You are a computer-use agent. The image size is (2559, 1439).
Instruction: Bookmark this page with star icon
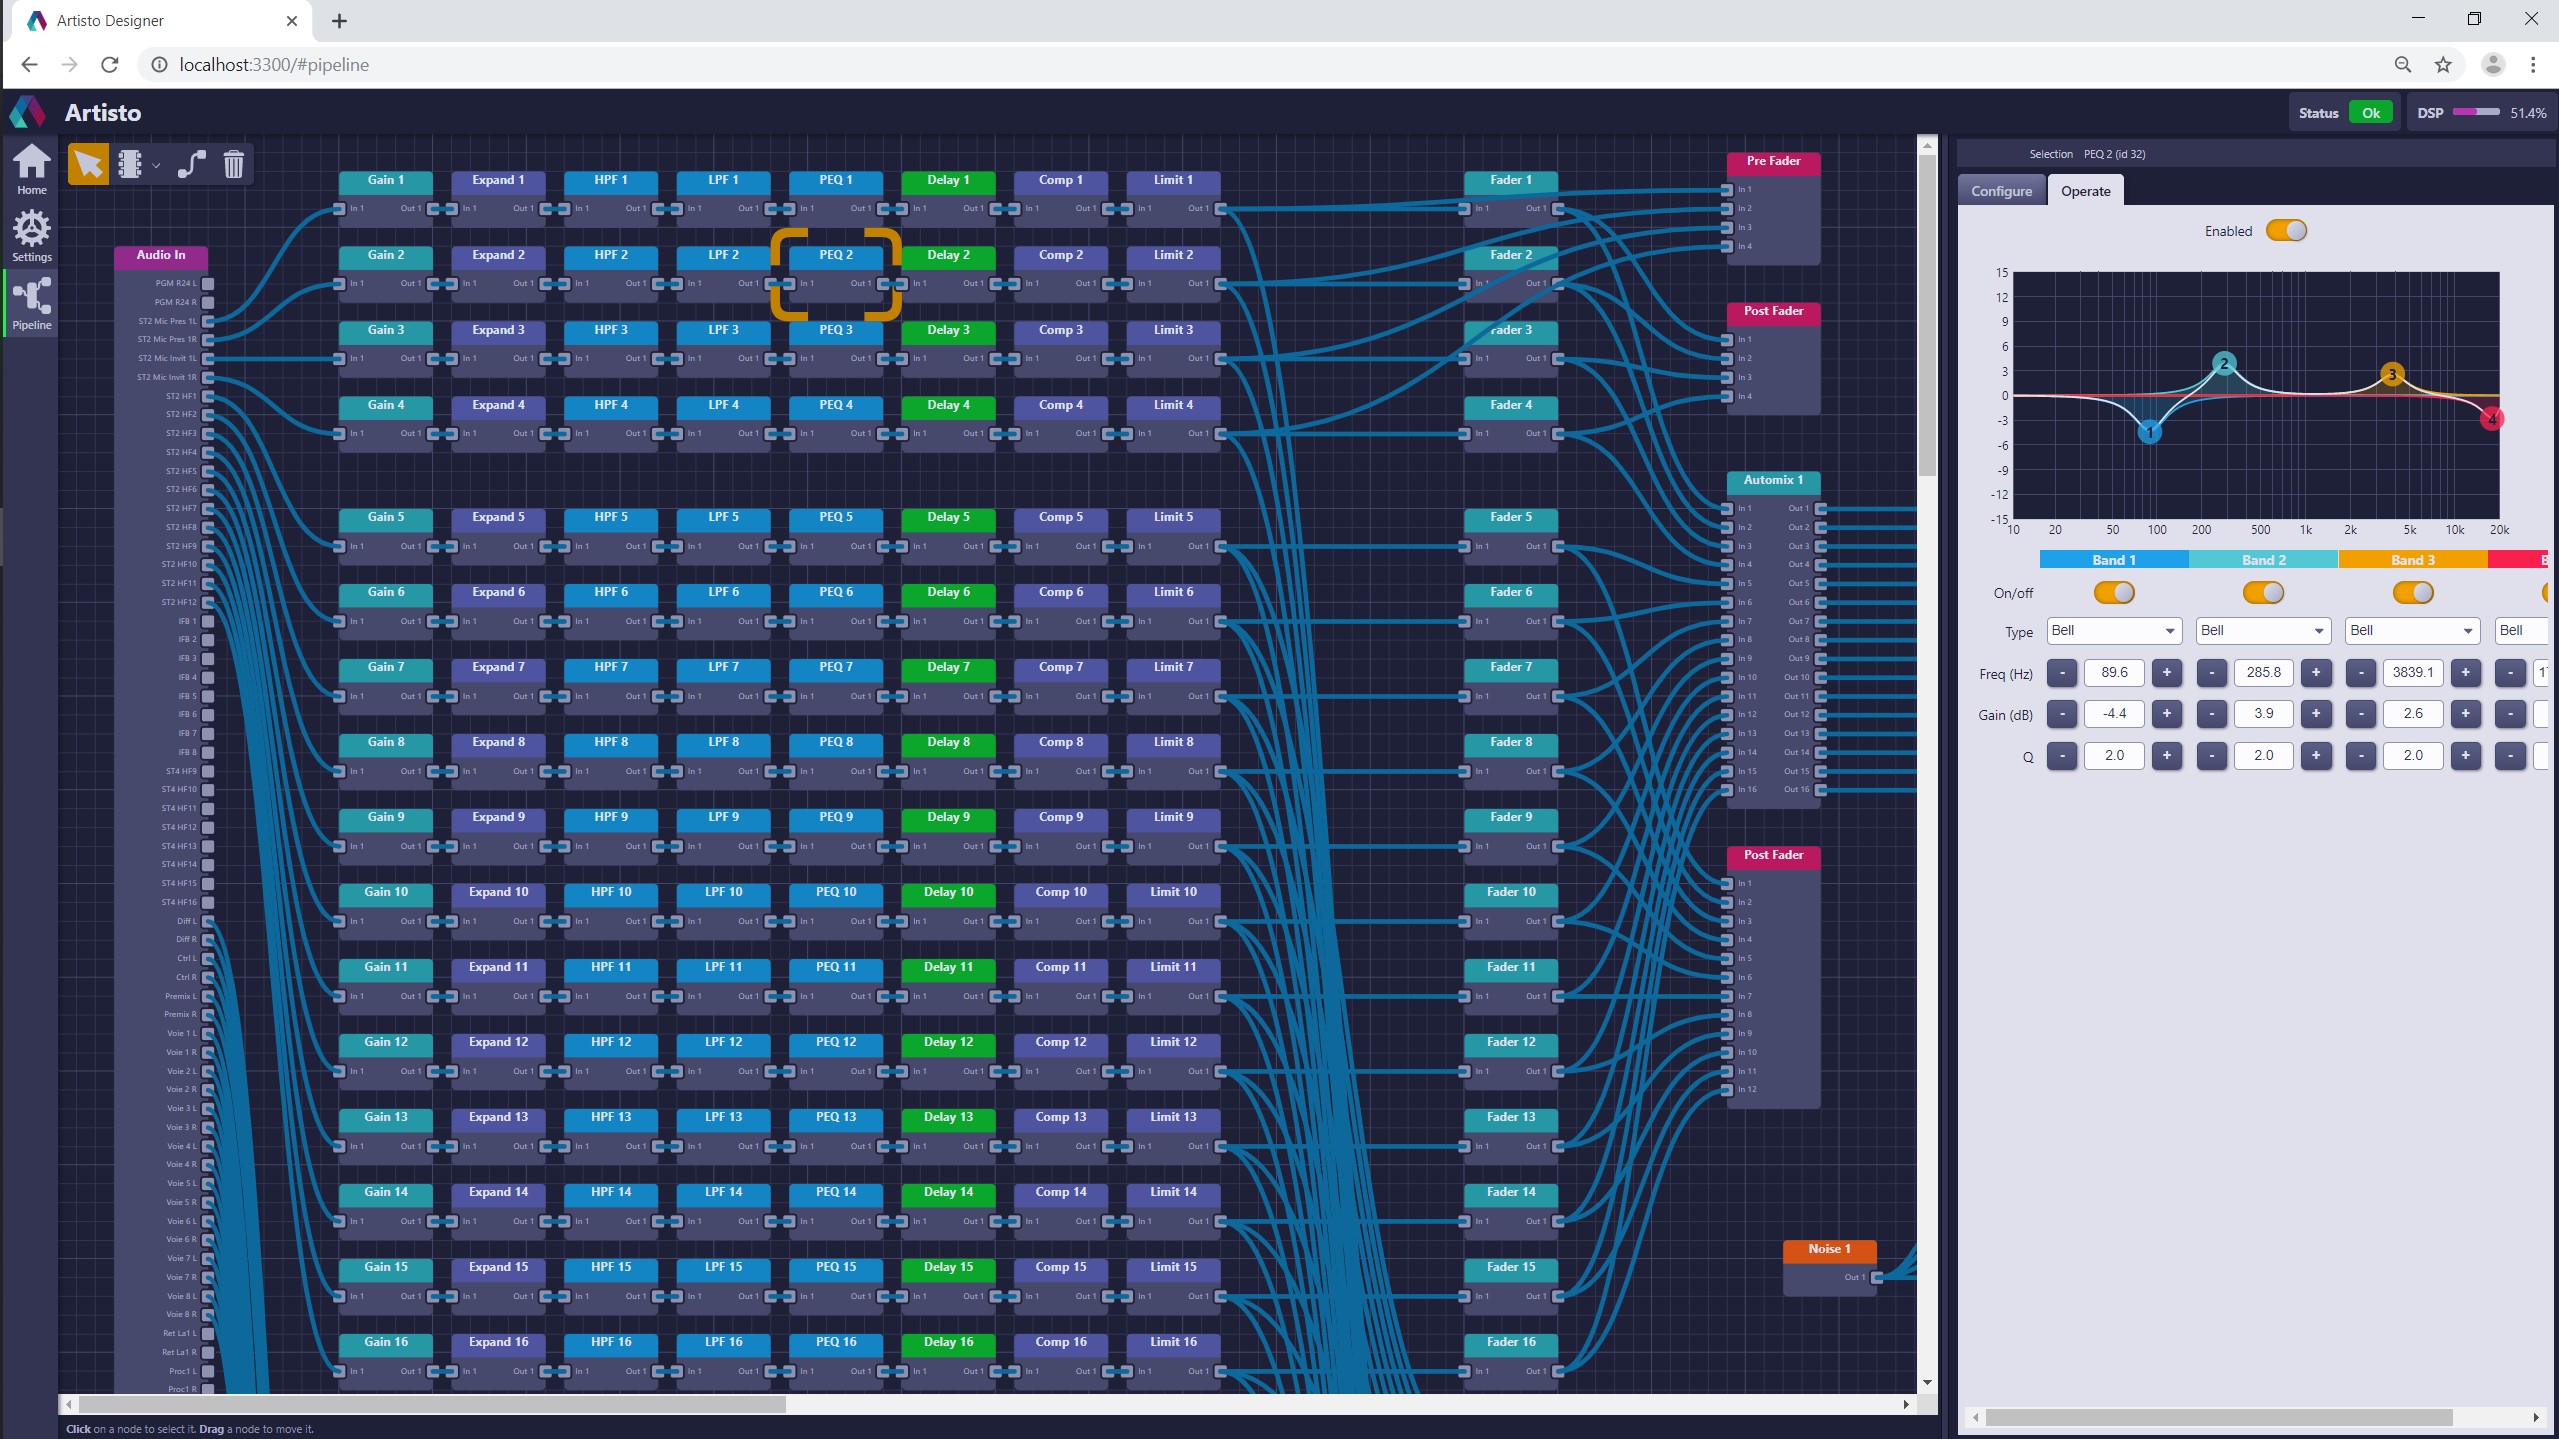pyautogui.click(x=2443, y=65)
